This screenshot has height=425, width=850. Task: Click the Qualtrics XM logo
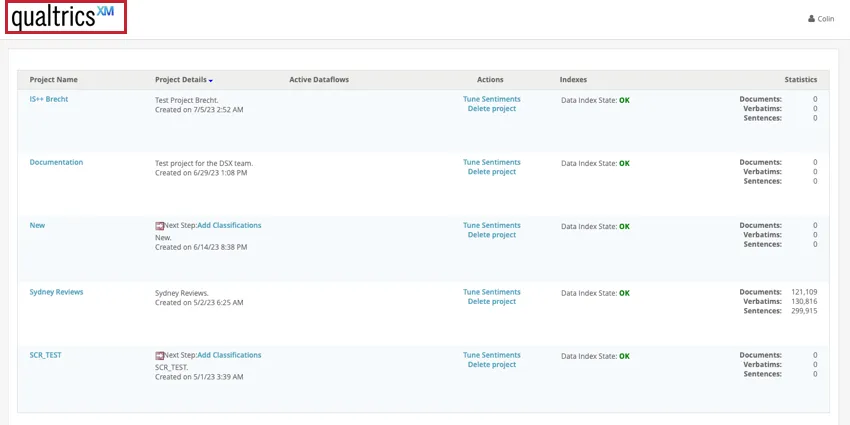pos(63,17)
